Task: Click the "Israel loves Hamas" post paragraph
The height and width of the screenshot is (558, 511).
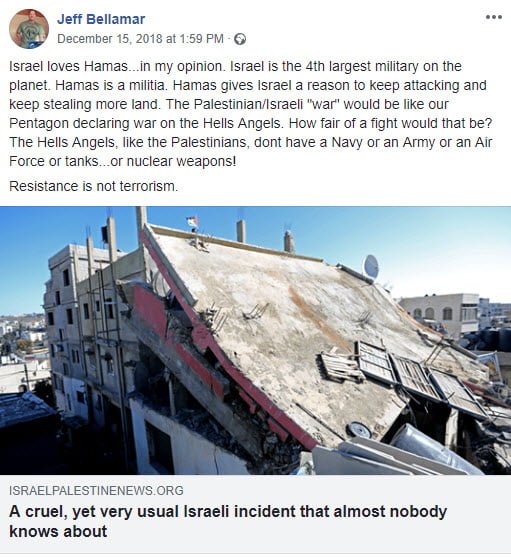Action: (251, 114)
